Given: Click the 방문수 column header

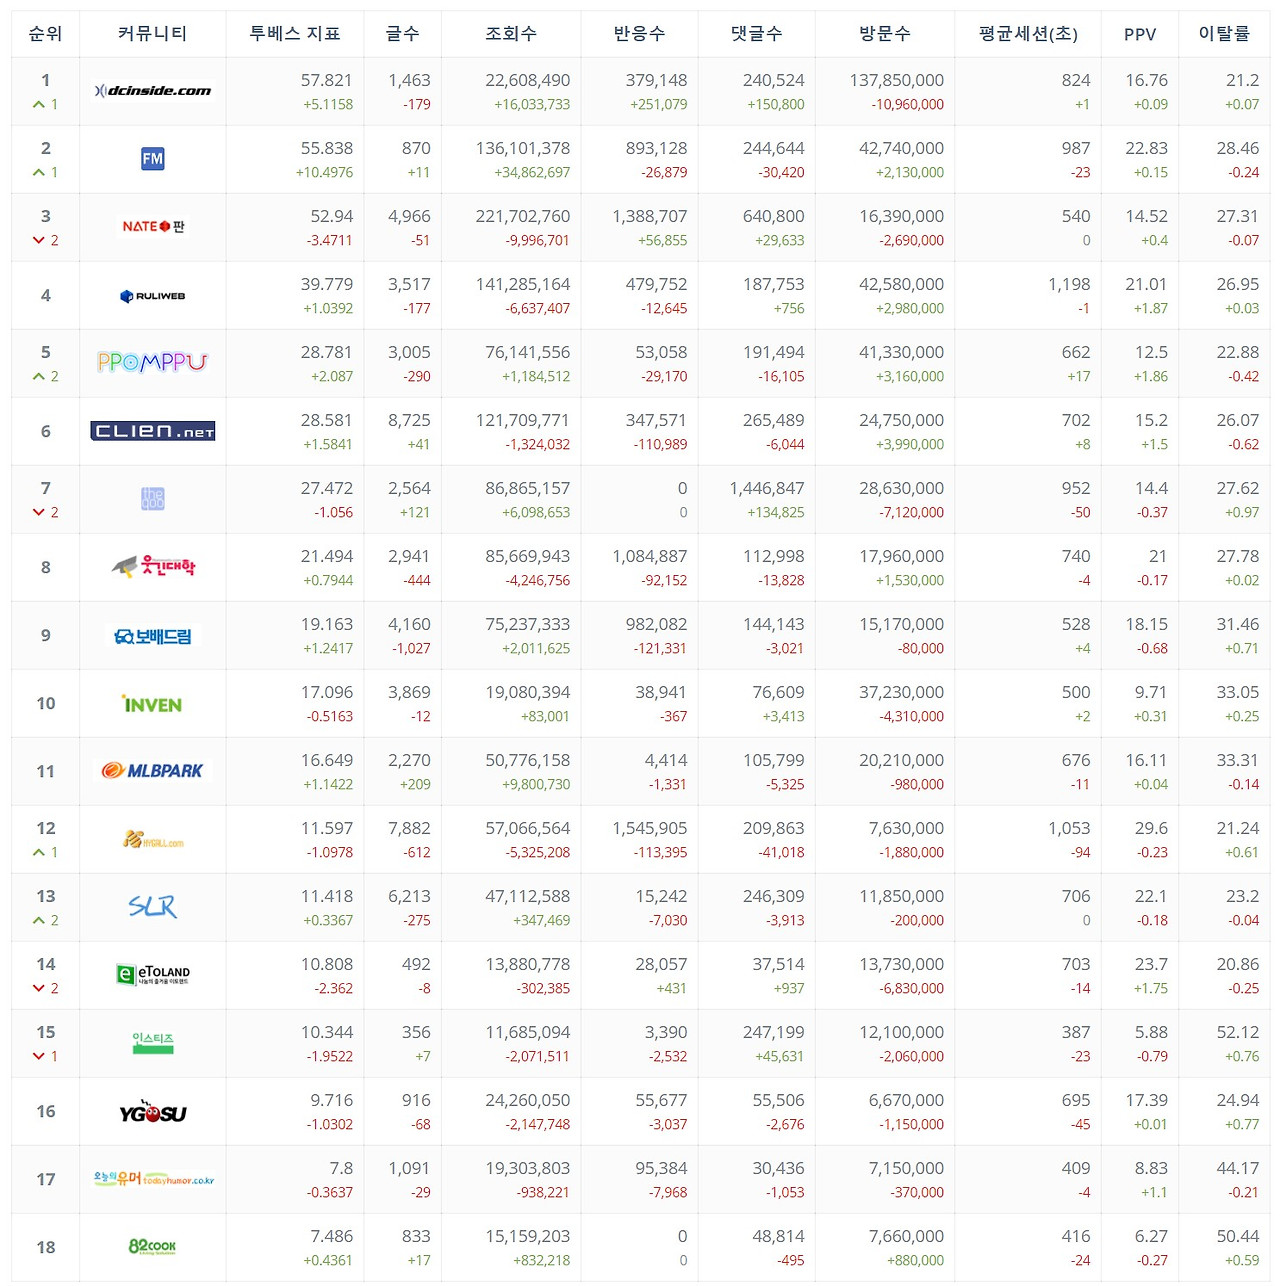Looking at the screenshot, I should coord(885,34).
